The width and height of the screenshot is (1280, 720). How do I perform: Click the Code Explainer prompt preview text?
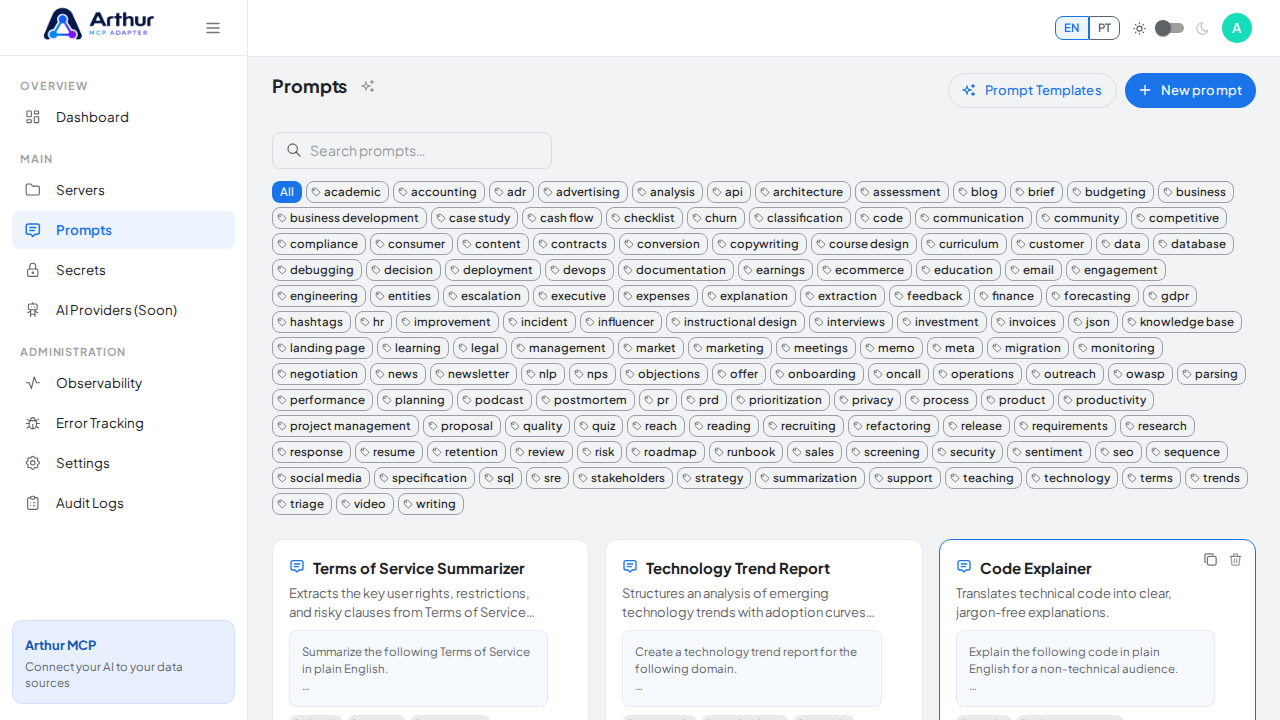coord(1085,669)
